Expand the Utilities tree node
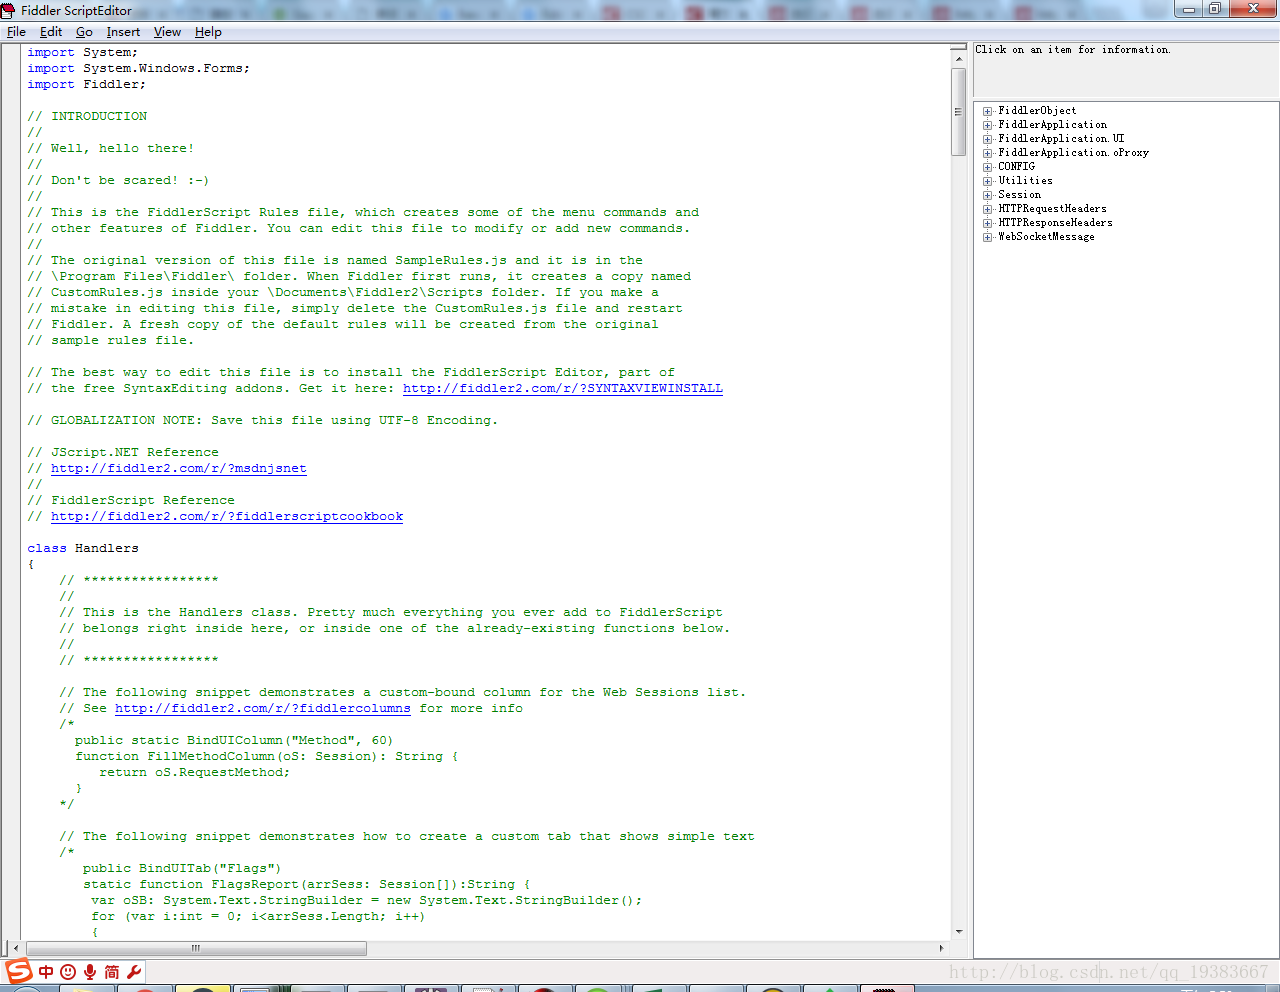Image resolution: width=1280 pixels, height=992 pixels. click(987, 181)
